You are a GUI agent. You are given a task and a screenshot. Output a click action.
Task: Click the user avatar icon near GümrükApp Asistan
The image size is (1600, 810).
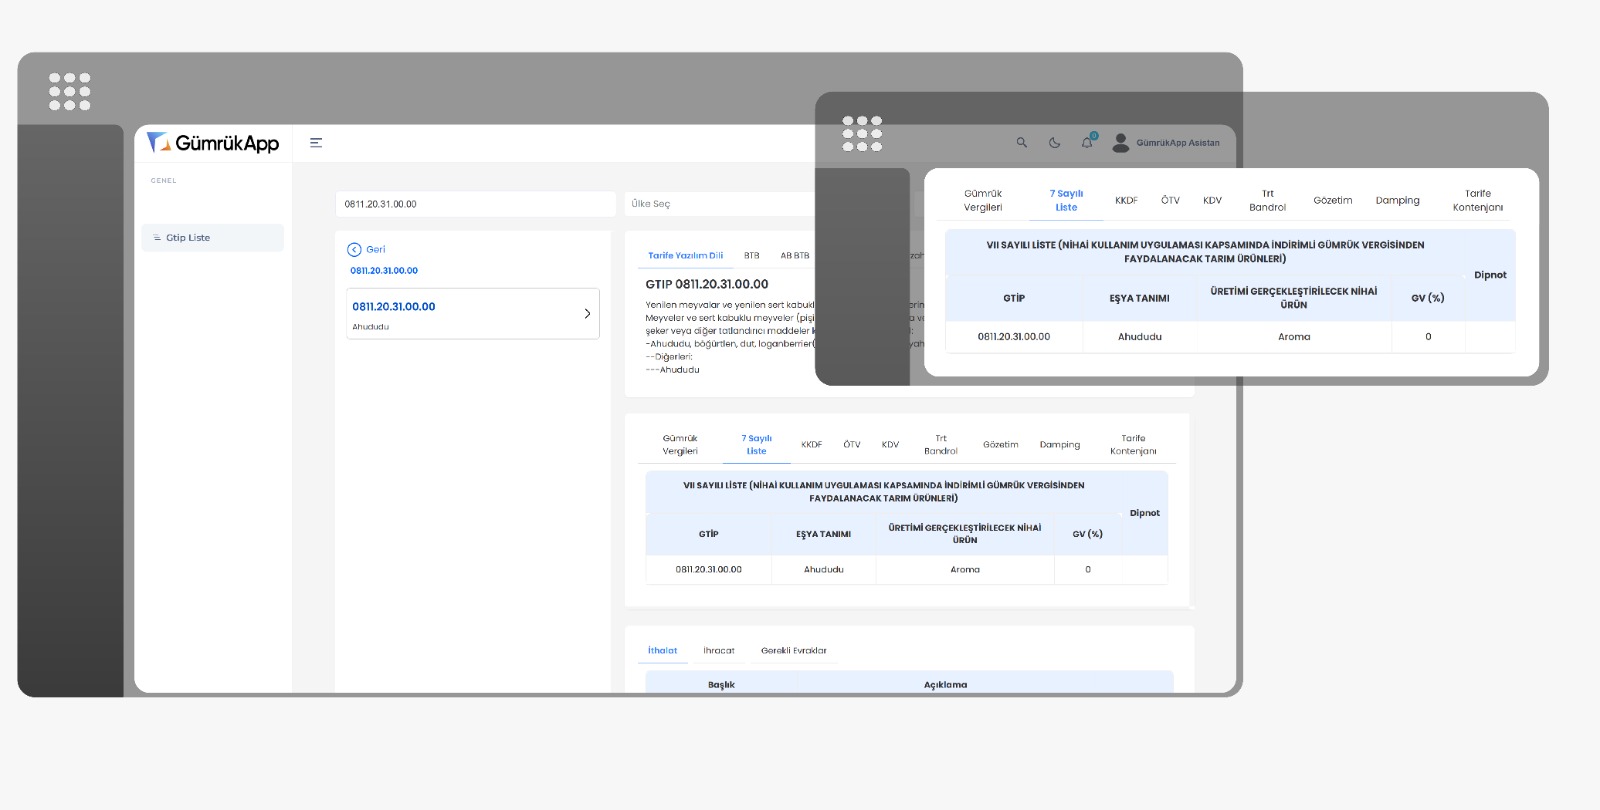(x=1121, y=143)
